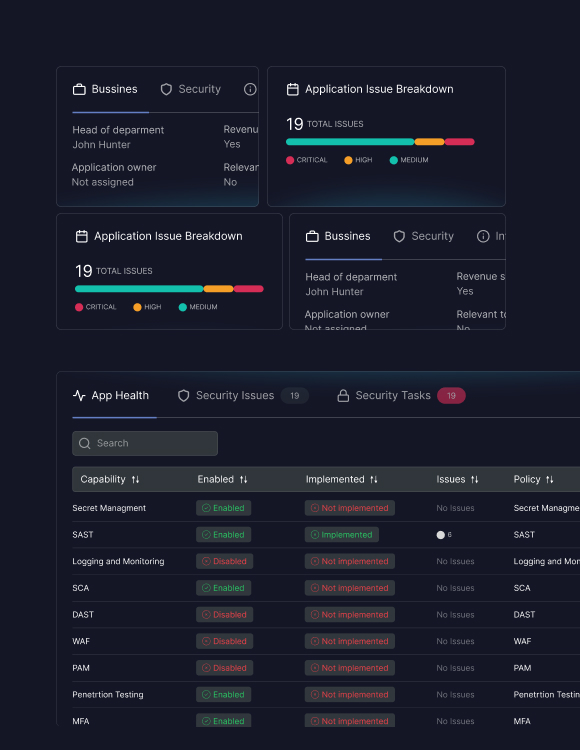Sort by the Policy column arrows icon
The width and height of the screenshot is (580, 750).
549,479
